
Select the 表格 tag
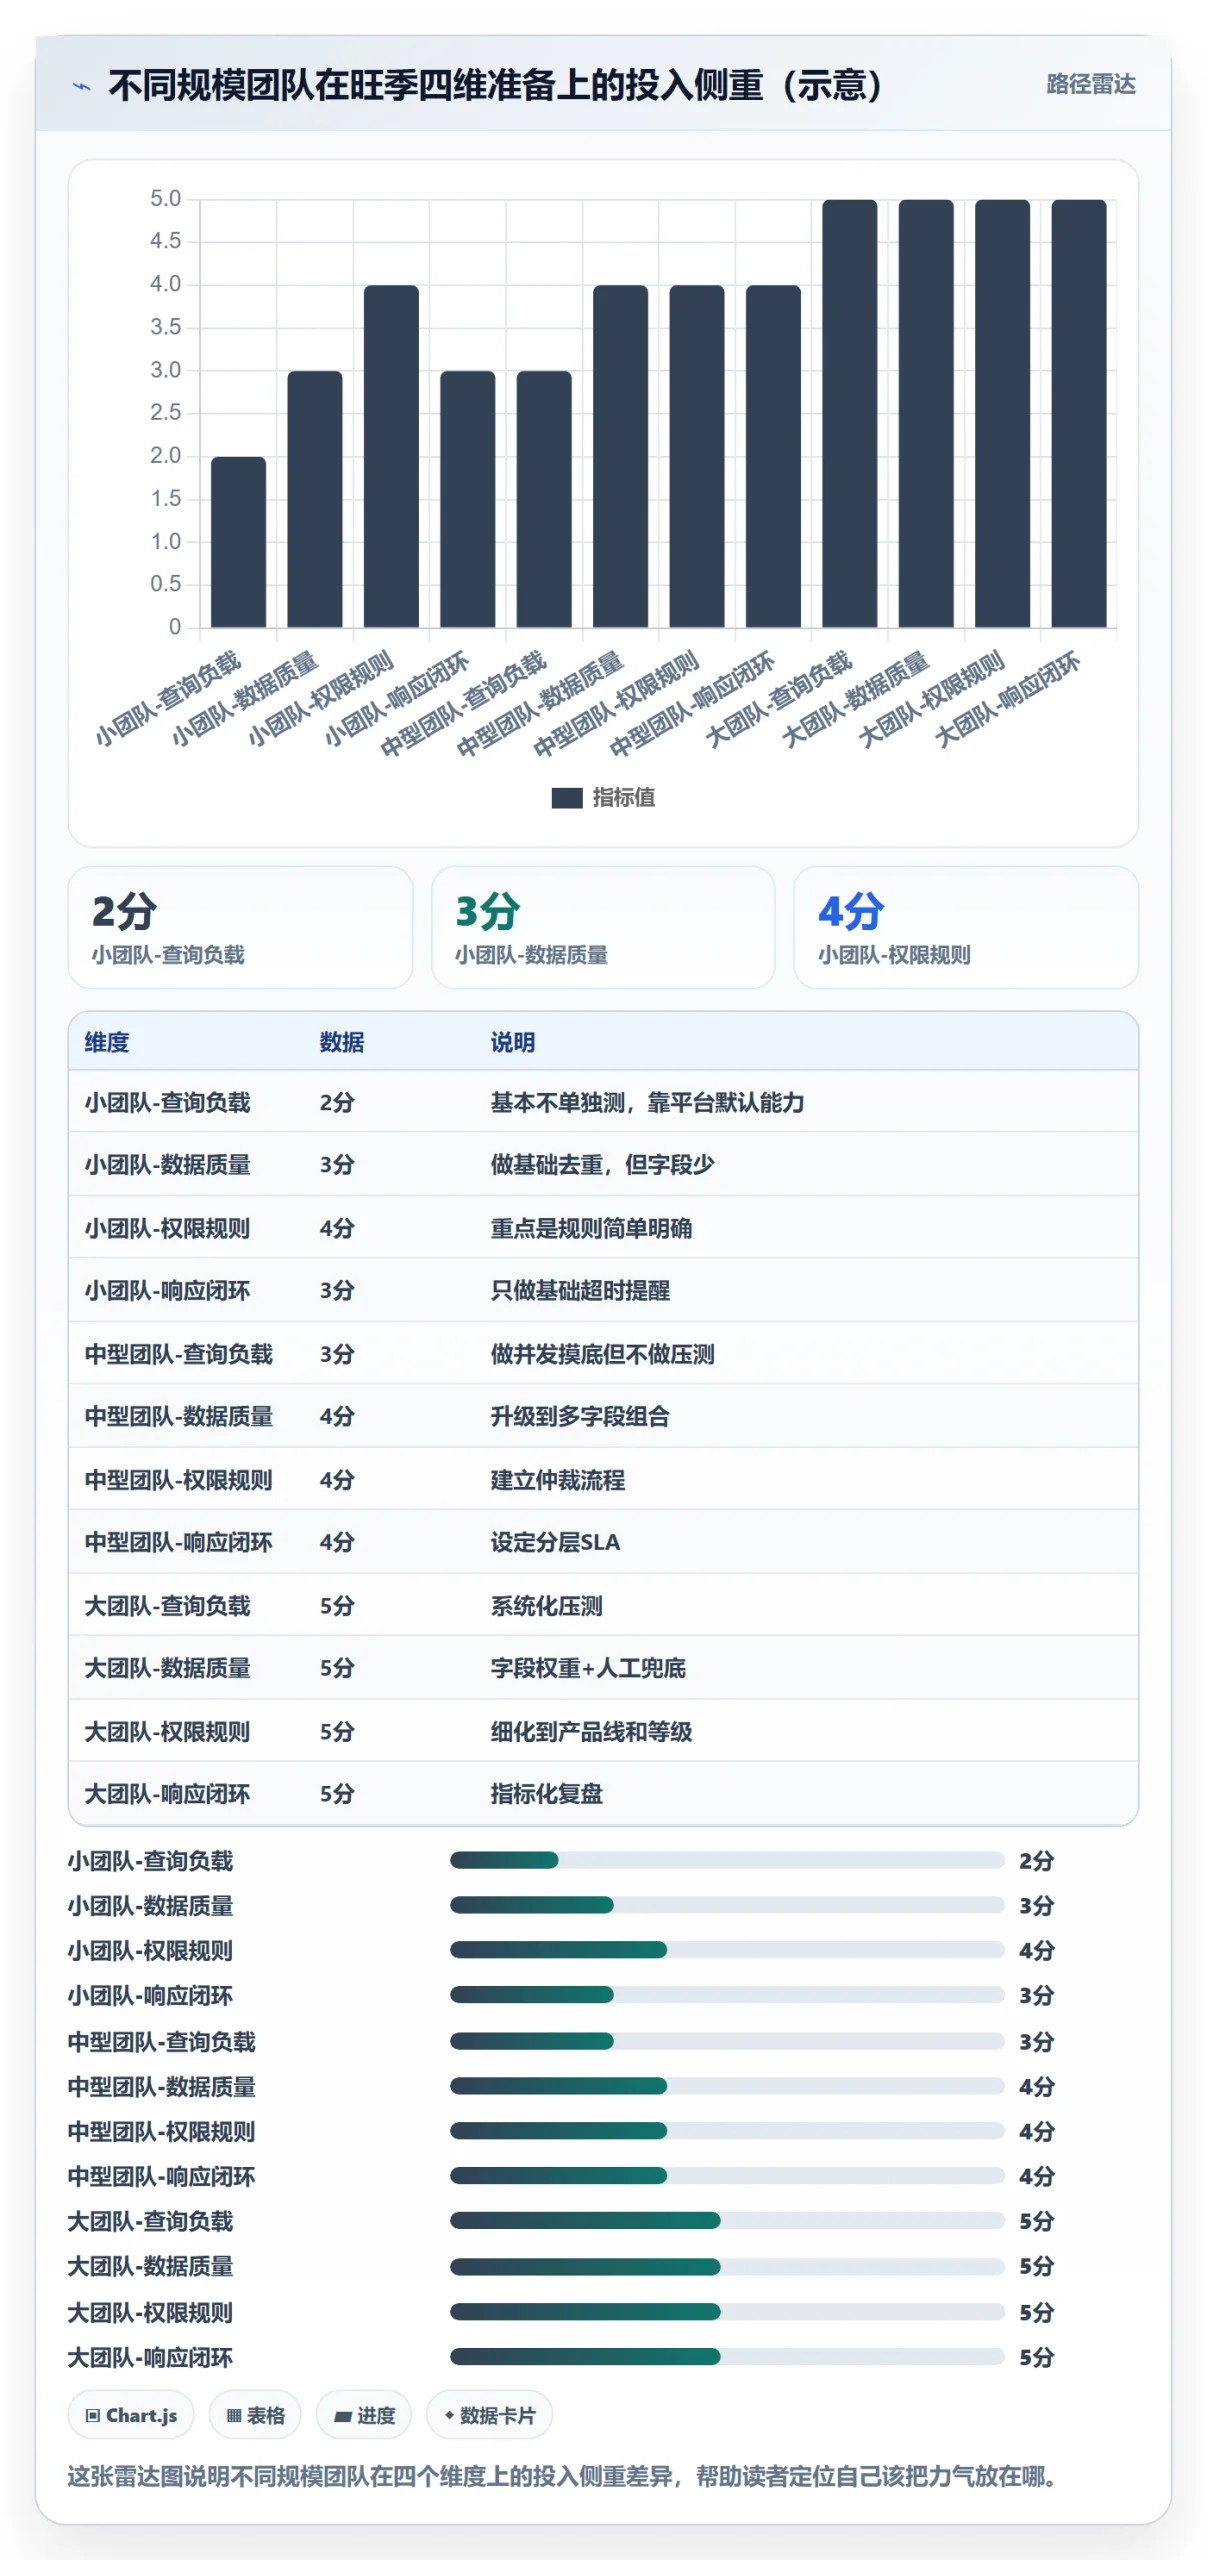[255, 2415]
